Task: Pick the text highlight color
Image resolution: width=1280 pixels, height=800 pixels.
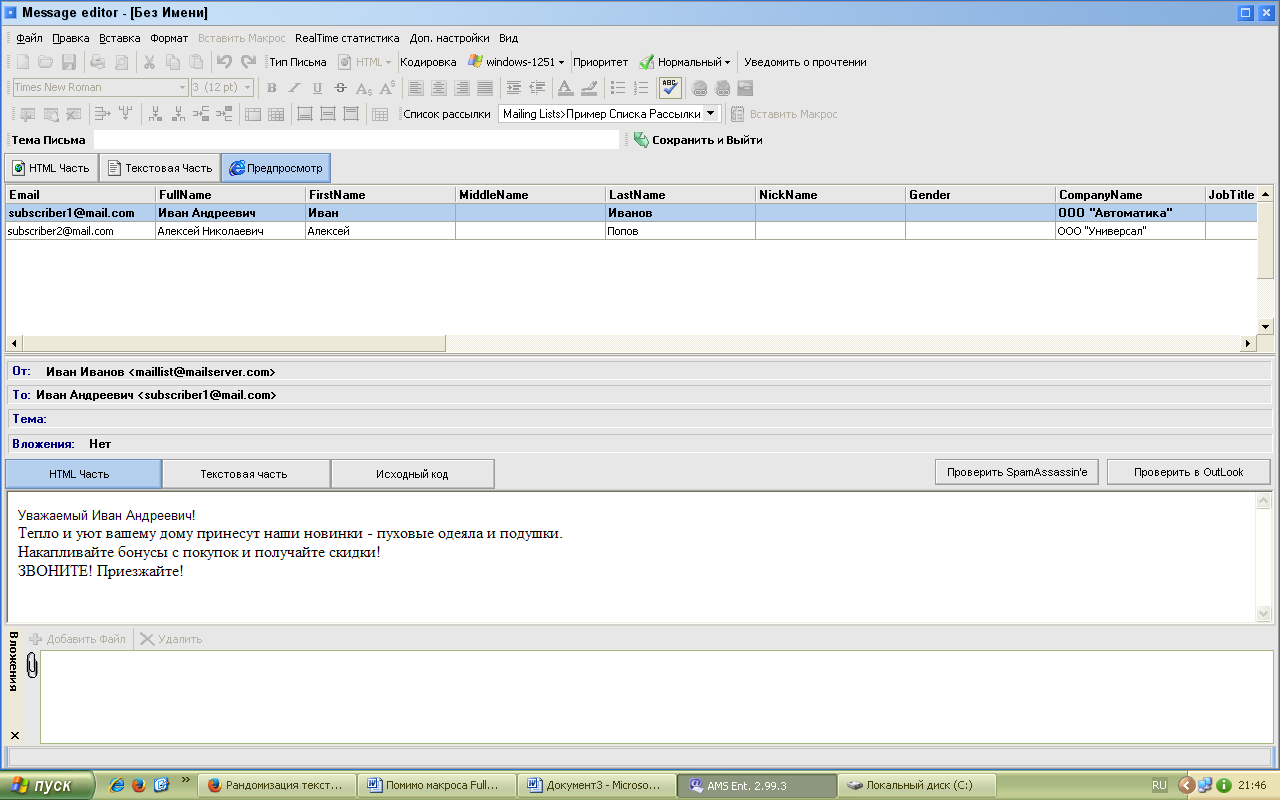Action: [589, 88]
